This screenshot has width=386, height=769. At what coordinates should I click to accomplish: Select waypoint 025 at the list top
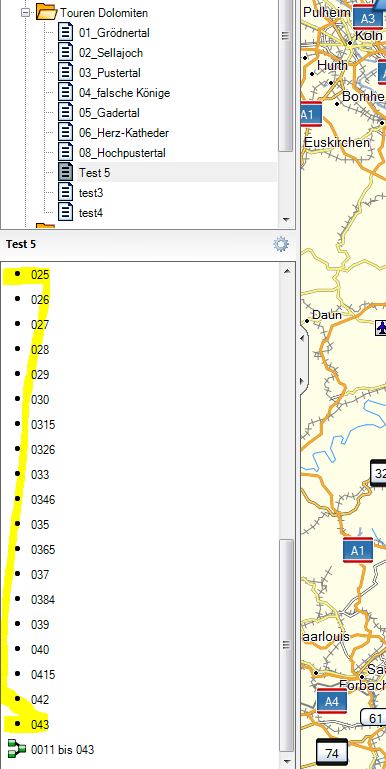40,275
